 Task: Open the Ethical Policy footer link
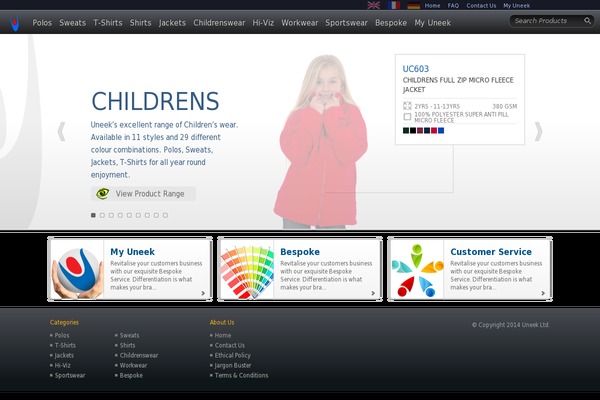point(232,355)
